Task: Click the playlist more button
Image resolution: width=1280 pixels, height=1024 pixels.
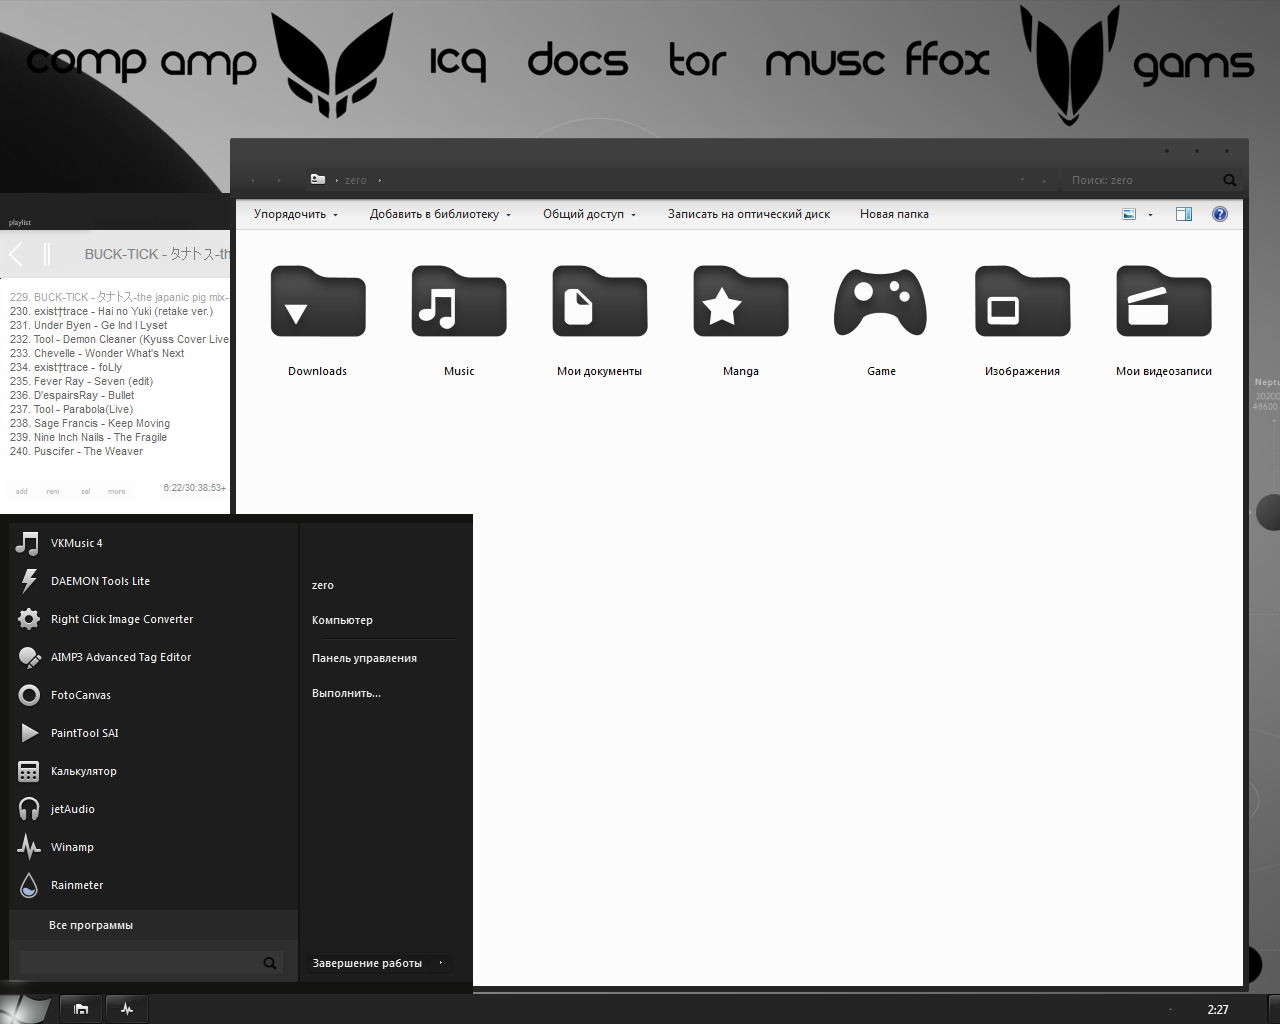Action: pos(117,491)
